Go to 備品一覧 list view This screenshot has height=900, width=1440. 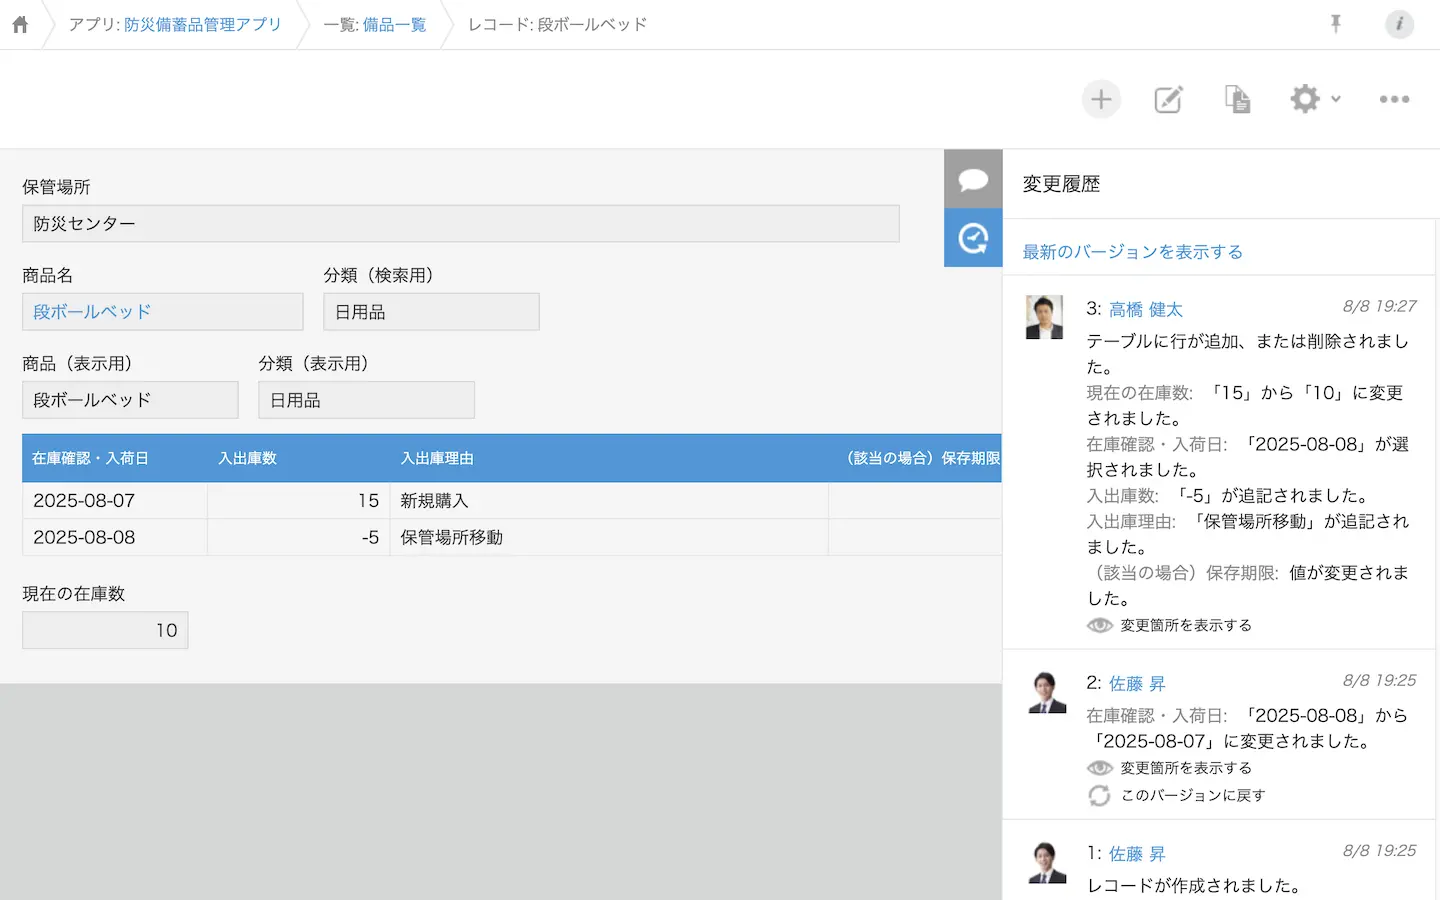pyautogui.click(x=394, y=24)
